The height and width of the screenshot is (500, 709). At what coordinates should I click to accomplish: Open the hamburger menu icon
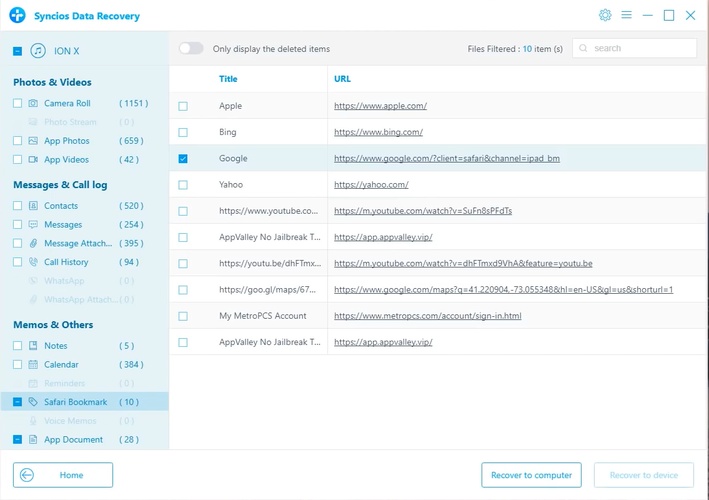(626, 15)
